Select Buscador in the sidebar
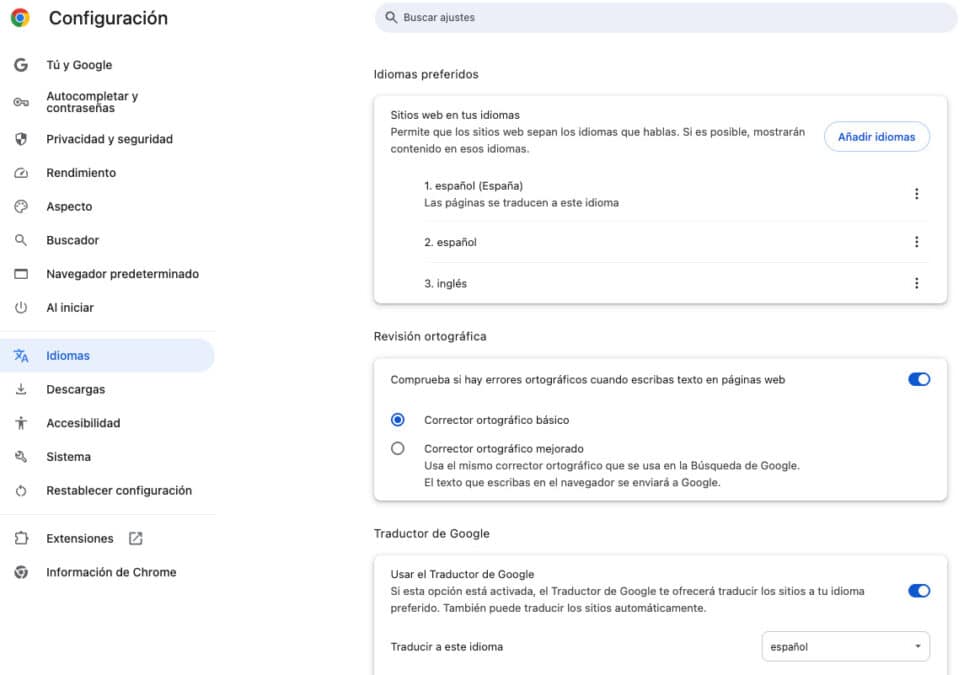964x675 pixels. tap(73, 240)
